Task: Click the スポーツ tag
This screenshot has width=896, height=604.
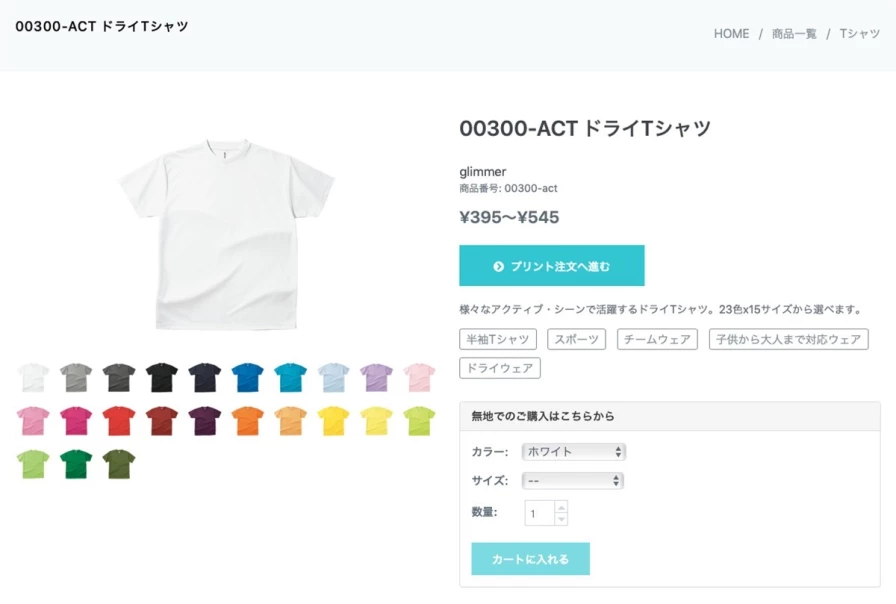Action: tap(577, 339)
